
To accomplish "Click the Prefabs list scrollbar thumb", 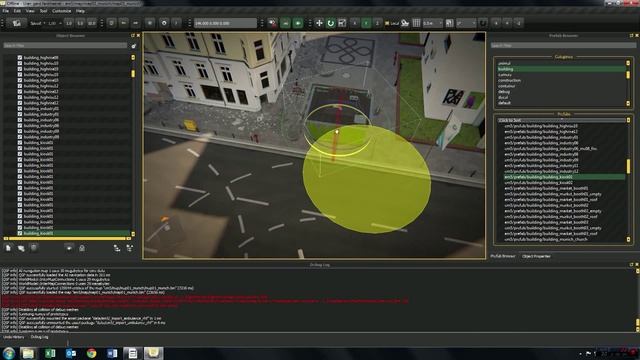I will 628,166.
